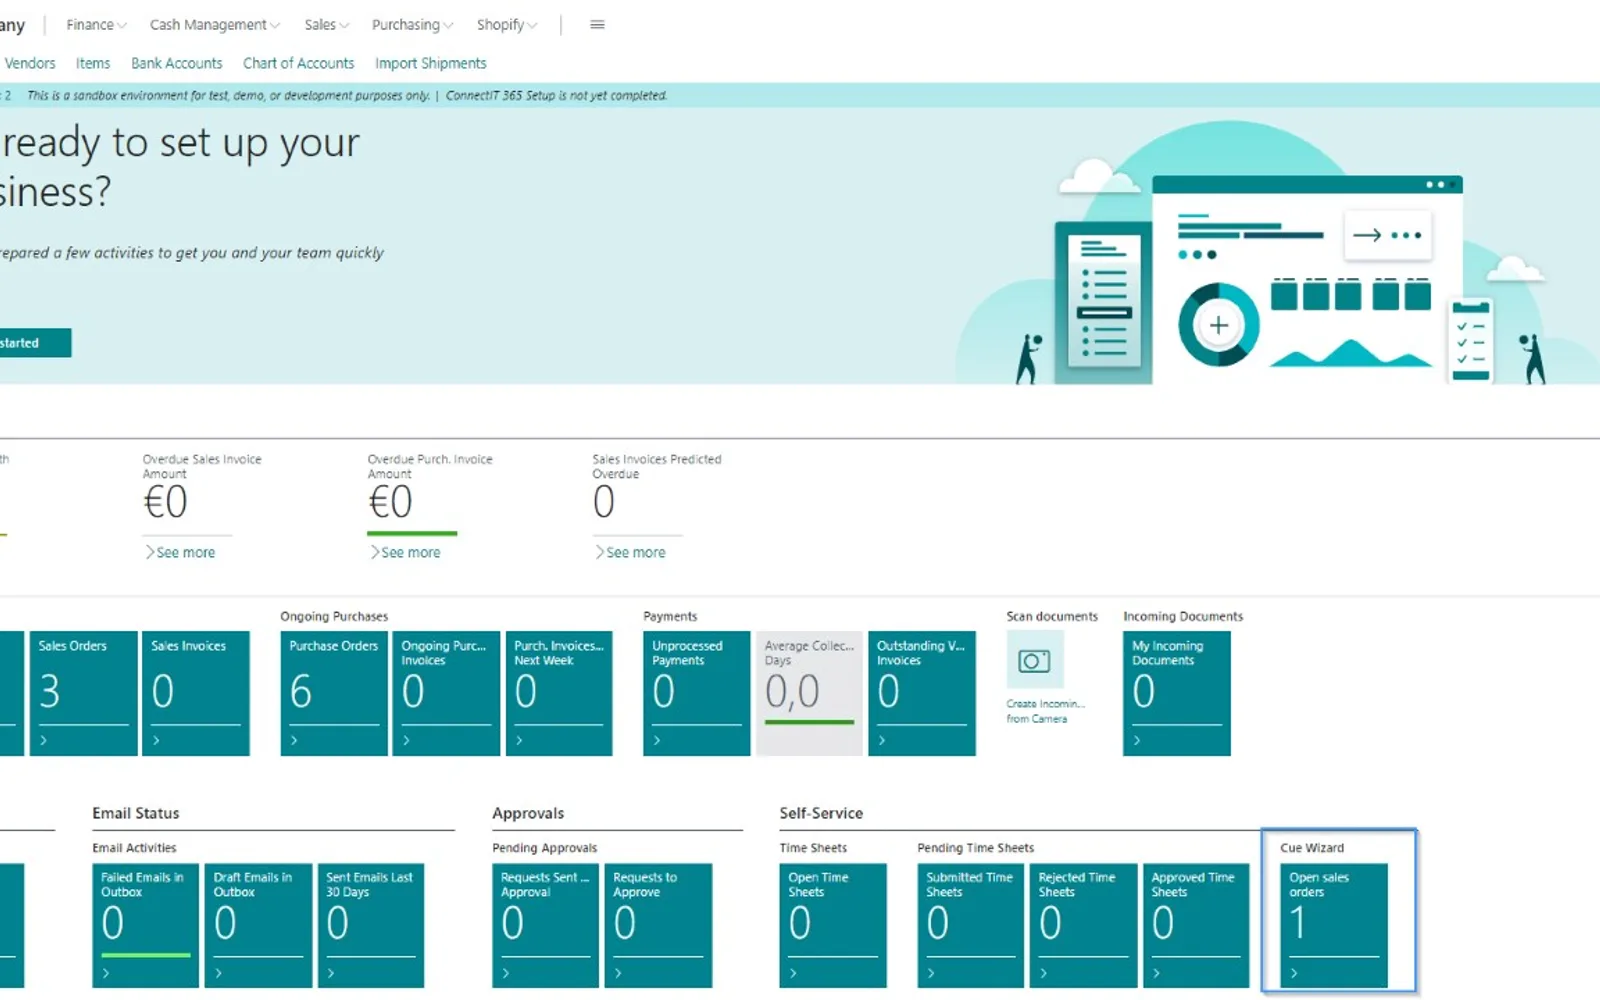1600x1000 pixels.
Task: Expand See more under Sales Invoices Predicted Overdue
Action: (x=630, y=552)
